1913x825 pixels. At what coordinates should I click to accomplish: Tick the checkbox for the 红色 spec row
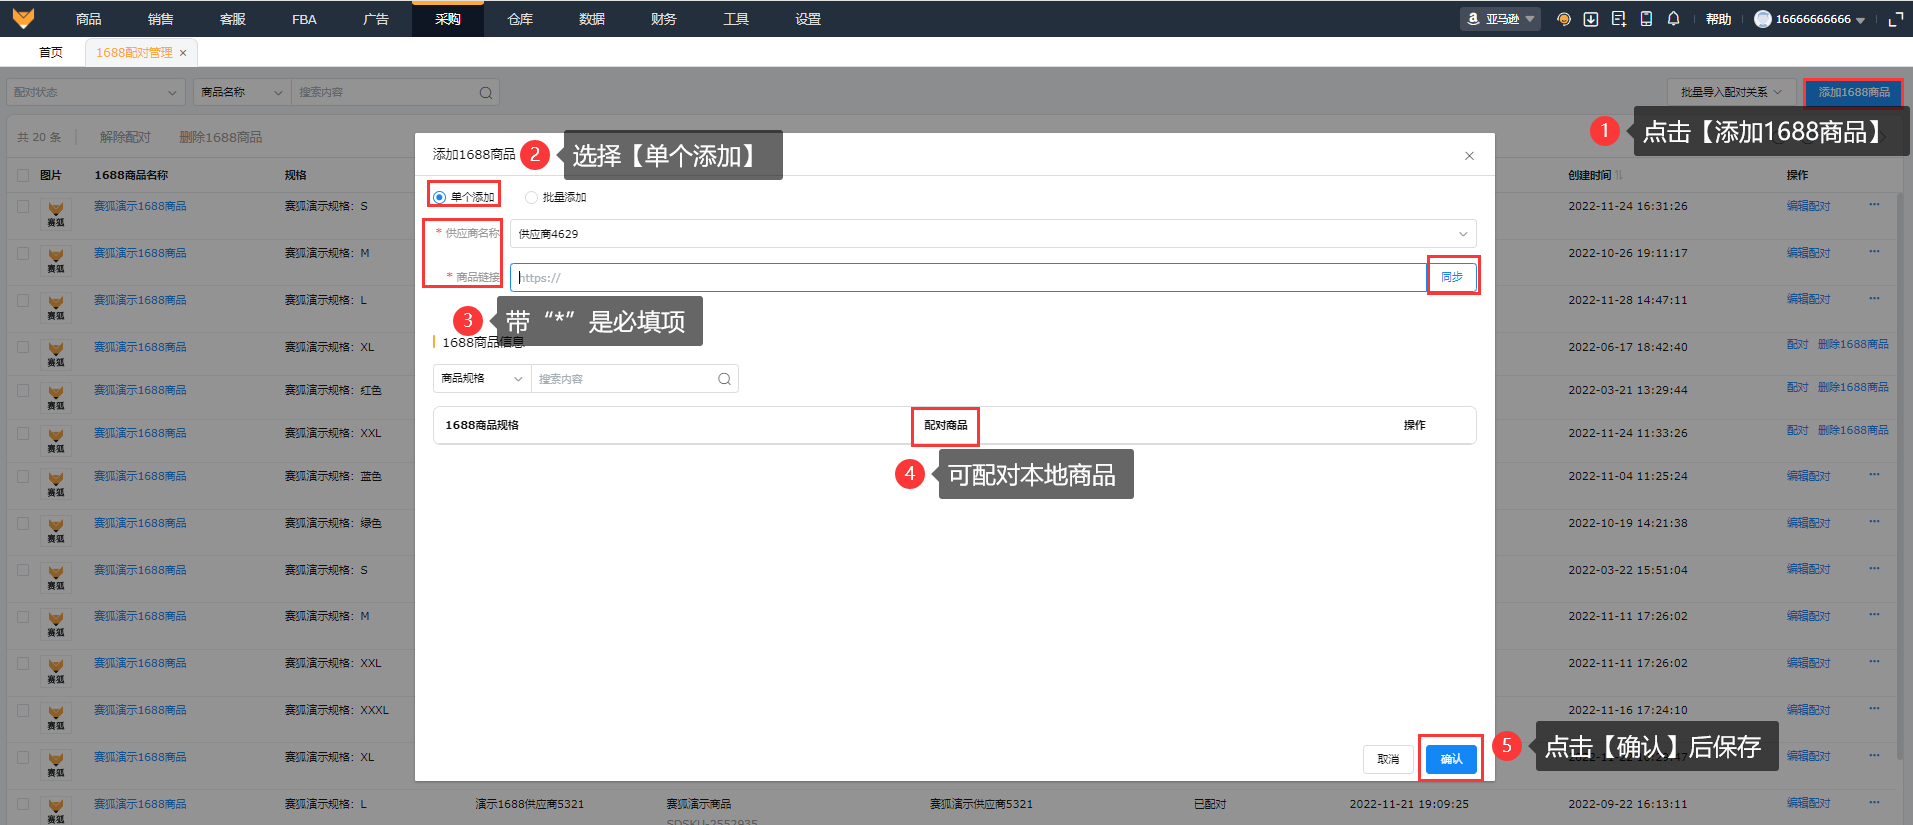coord(23,390)
